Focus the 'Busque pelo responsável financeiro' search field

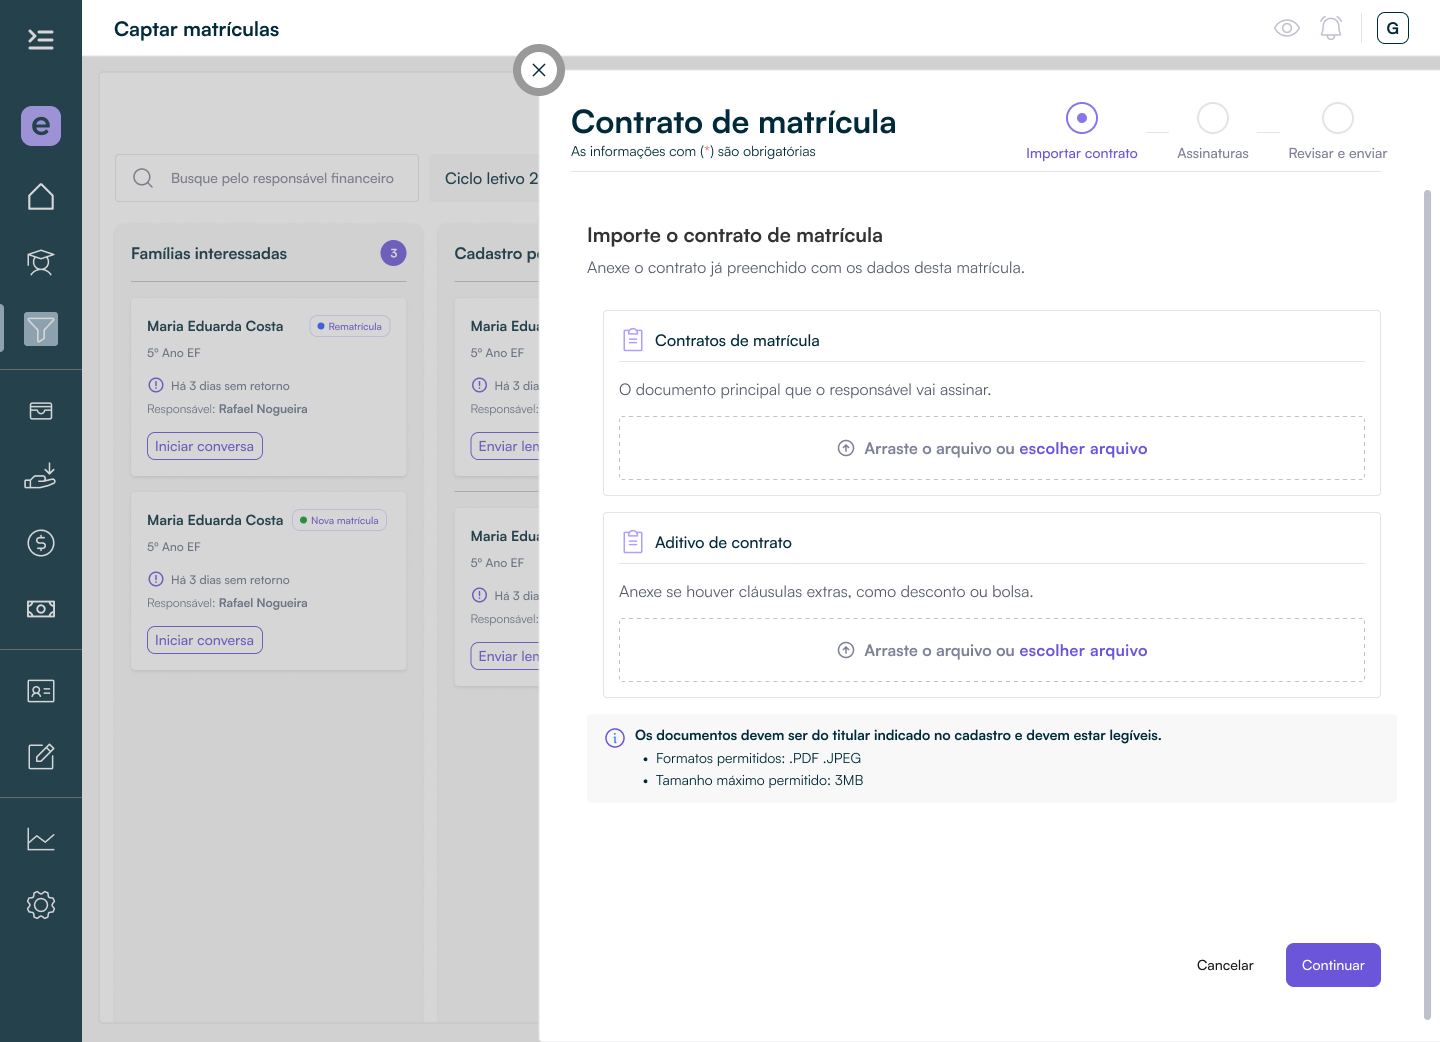[x=267, y=178]
